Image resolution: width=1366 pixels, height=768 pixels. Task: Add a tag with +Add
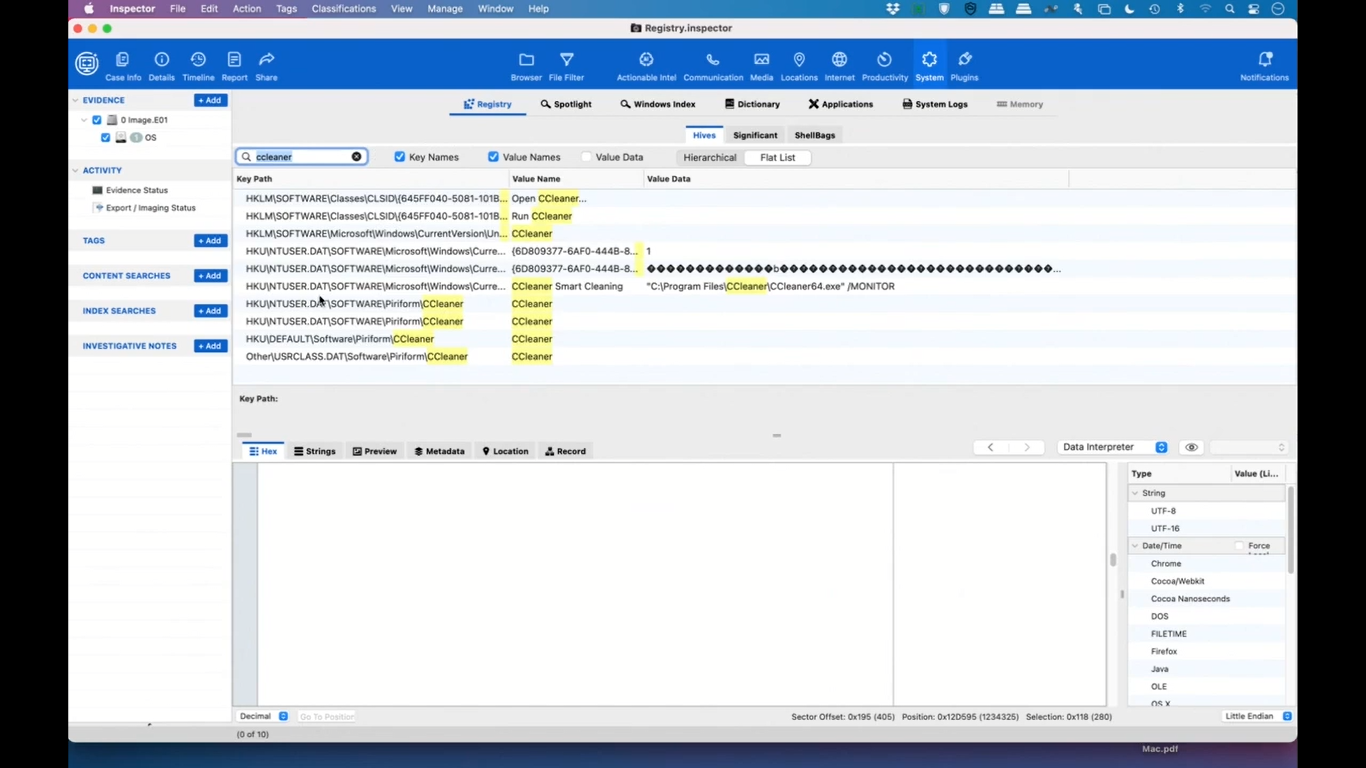coord(210,241)
